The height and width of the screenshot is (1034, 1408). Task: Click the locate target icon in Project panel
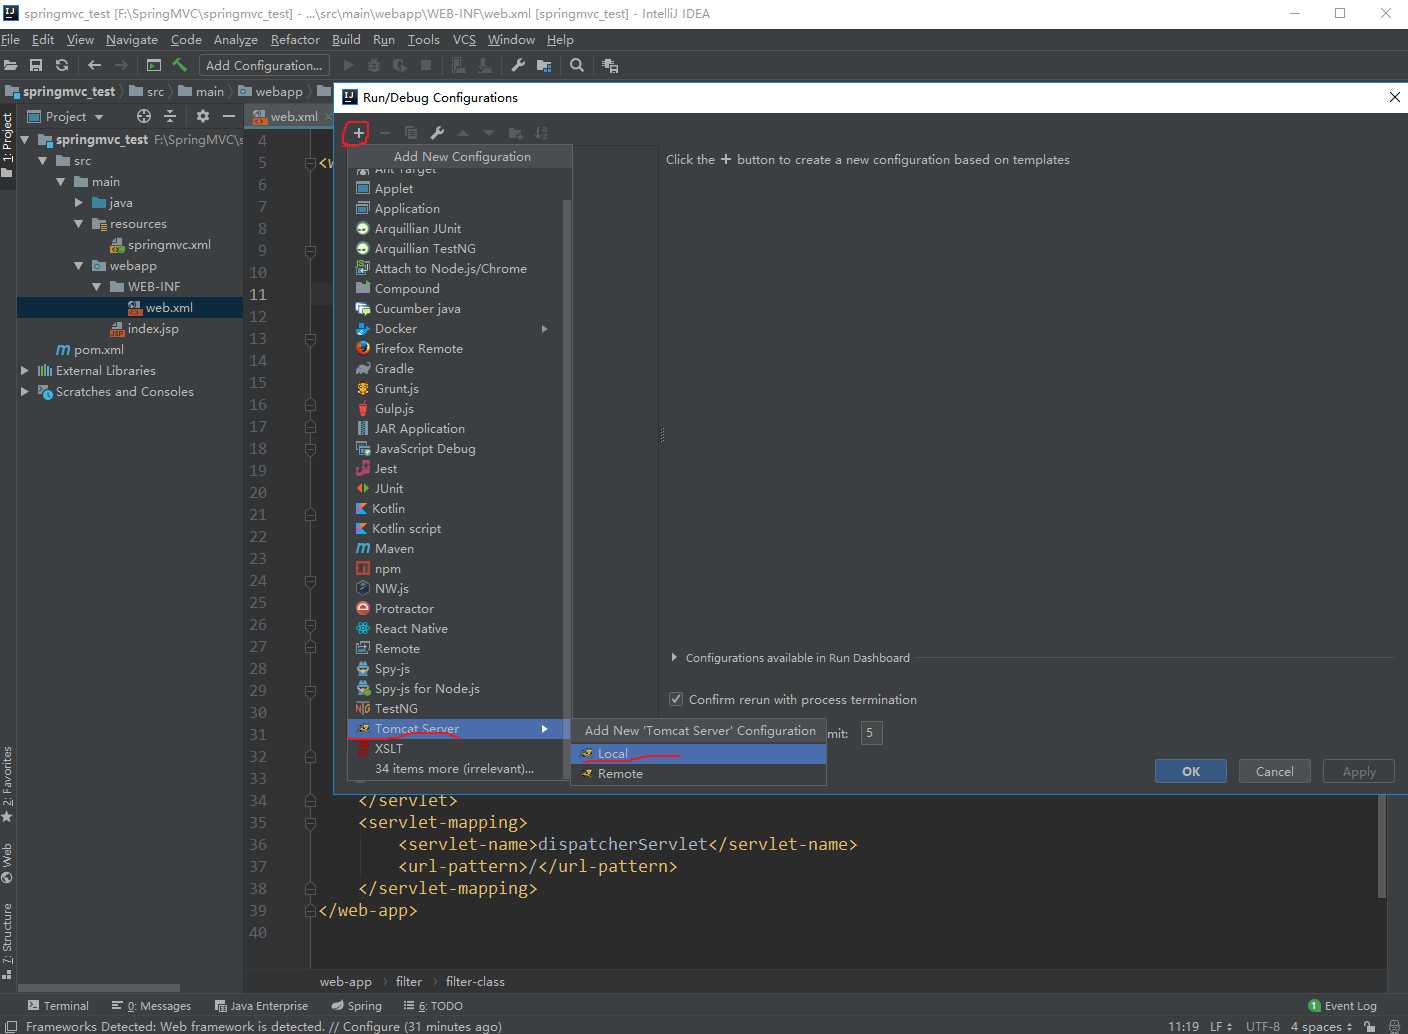(144, 116)
